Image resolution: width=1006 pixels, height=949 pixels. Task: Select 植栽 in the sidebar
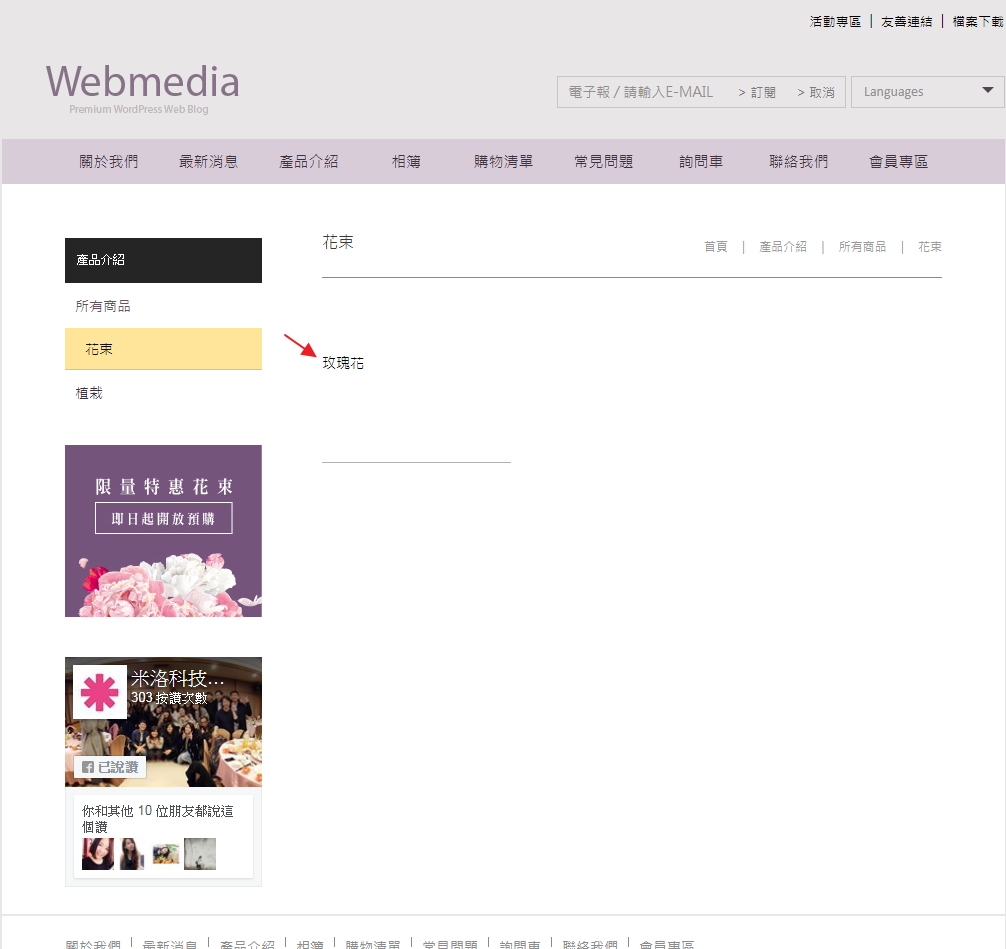pyautogui.click(x=89, y=393)
